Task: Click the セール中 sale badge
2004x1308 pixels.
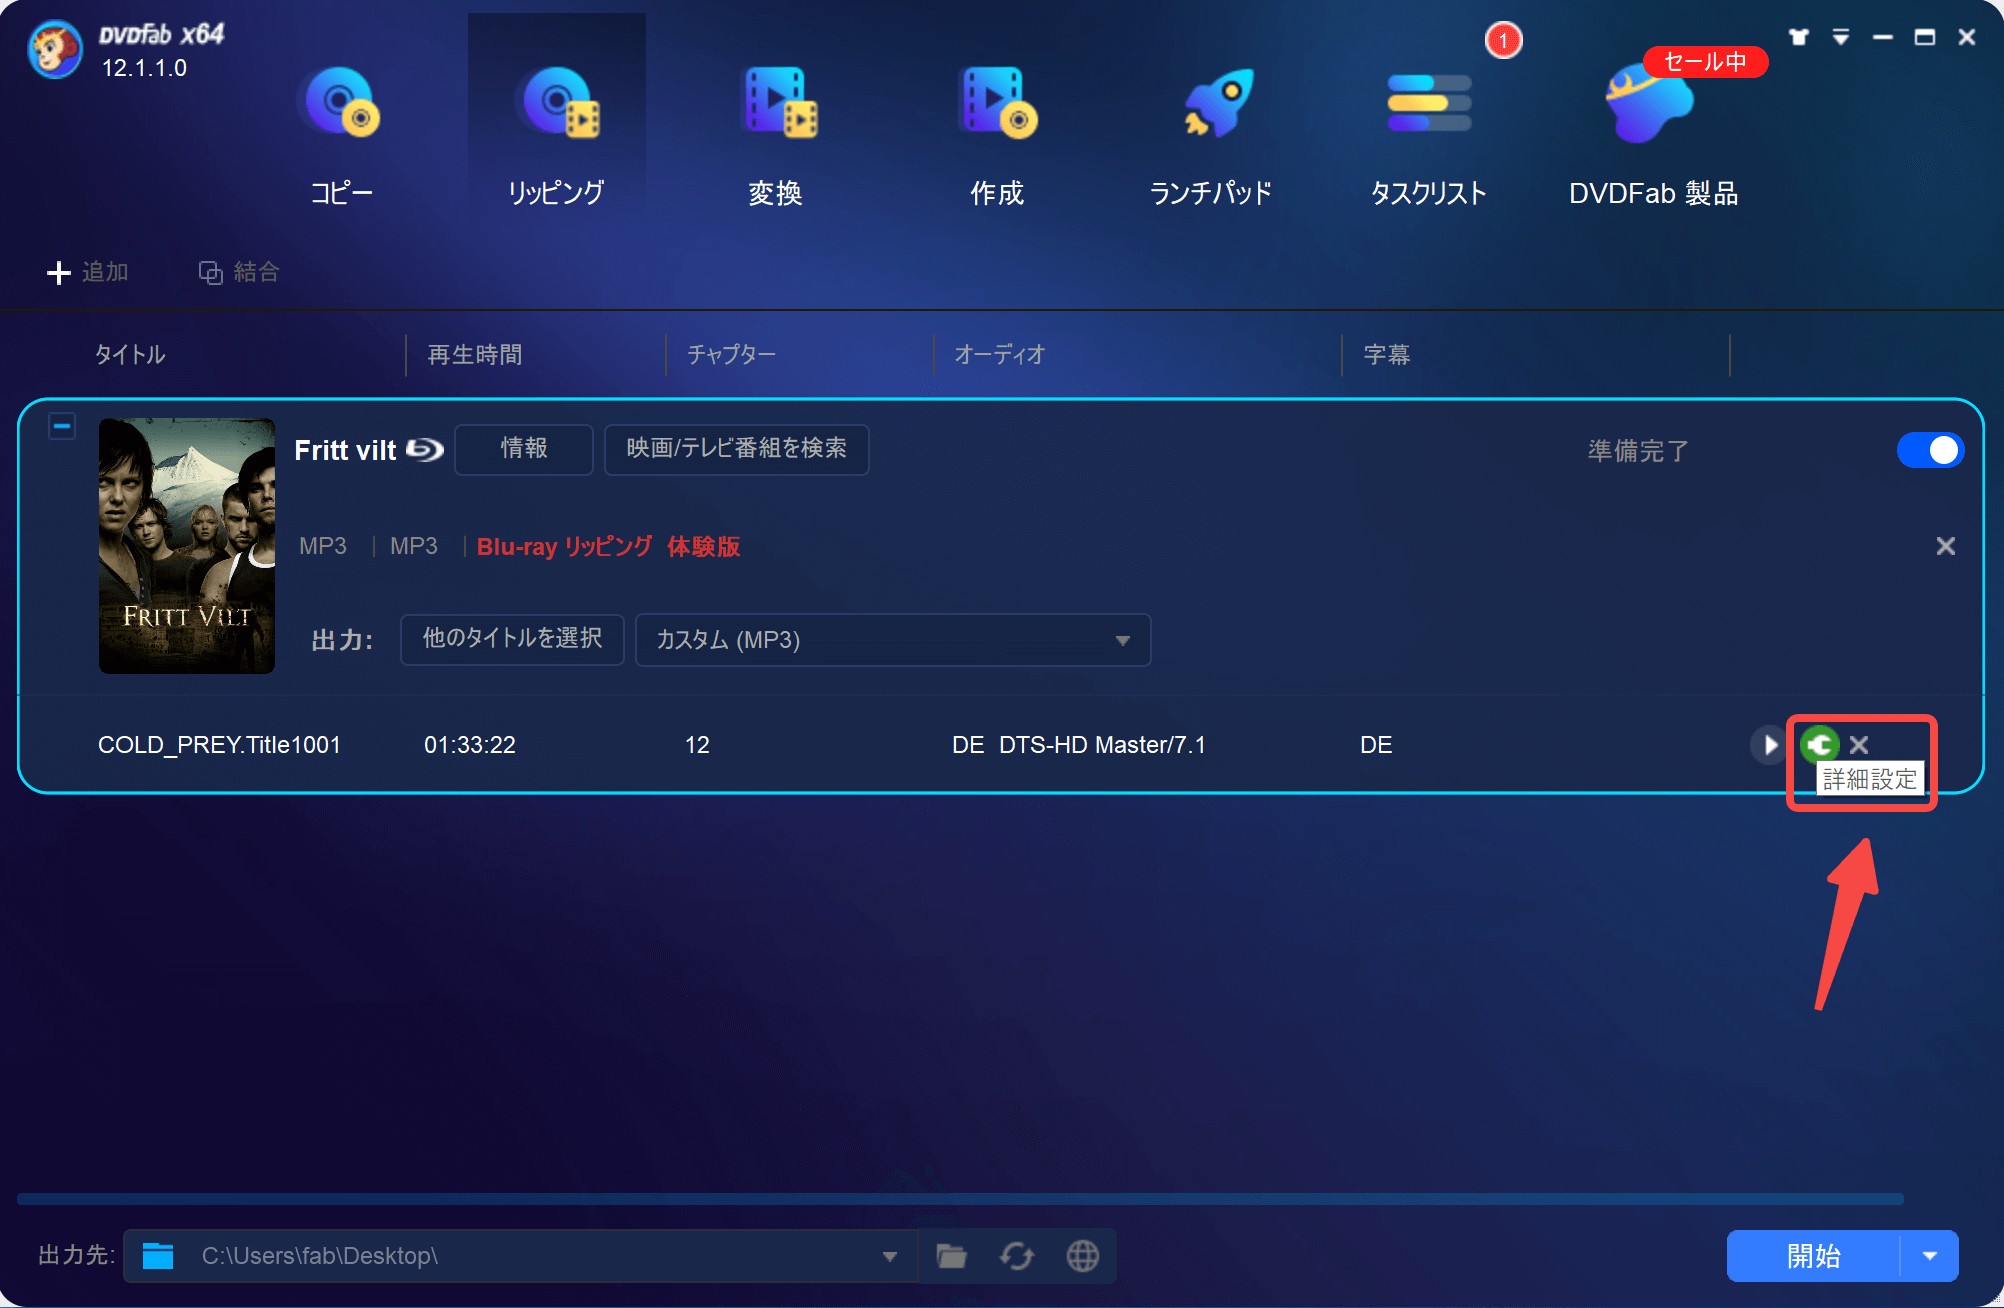Action: [x=1705, y=62]
